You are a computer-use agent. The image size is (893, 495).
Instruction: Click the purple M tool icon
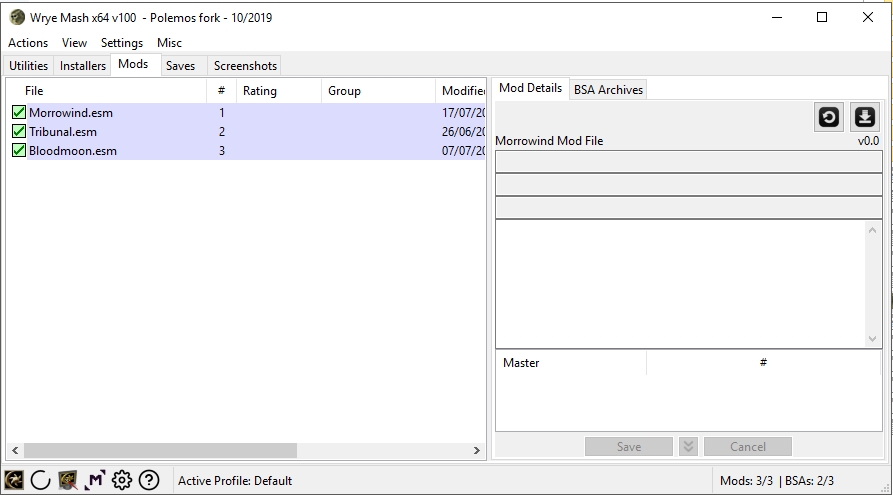click(x=94, y=480)
